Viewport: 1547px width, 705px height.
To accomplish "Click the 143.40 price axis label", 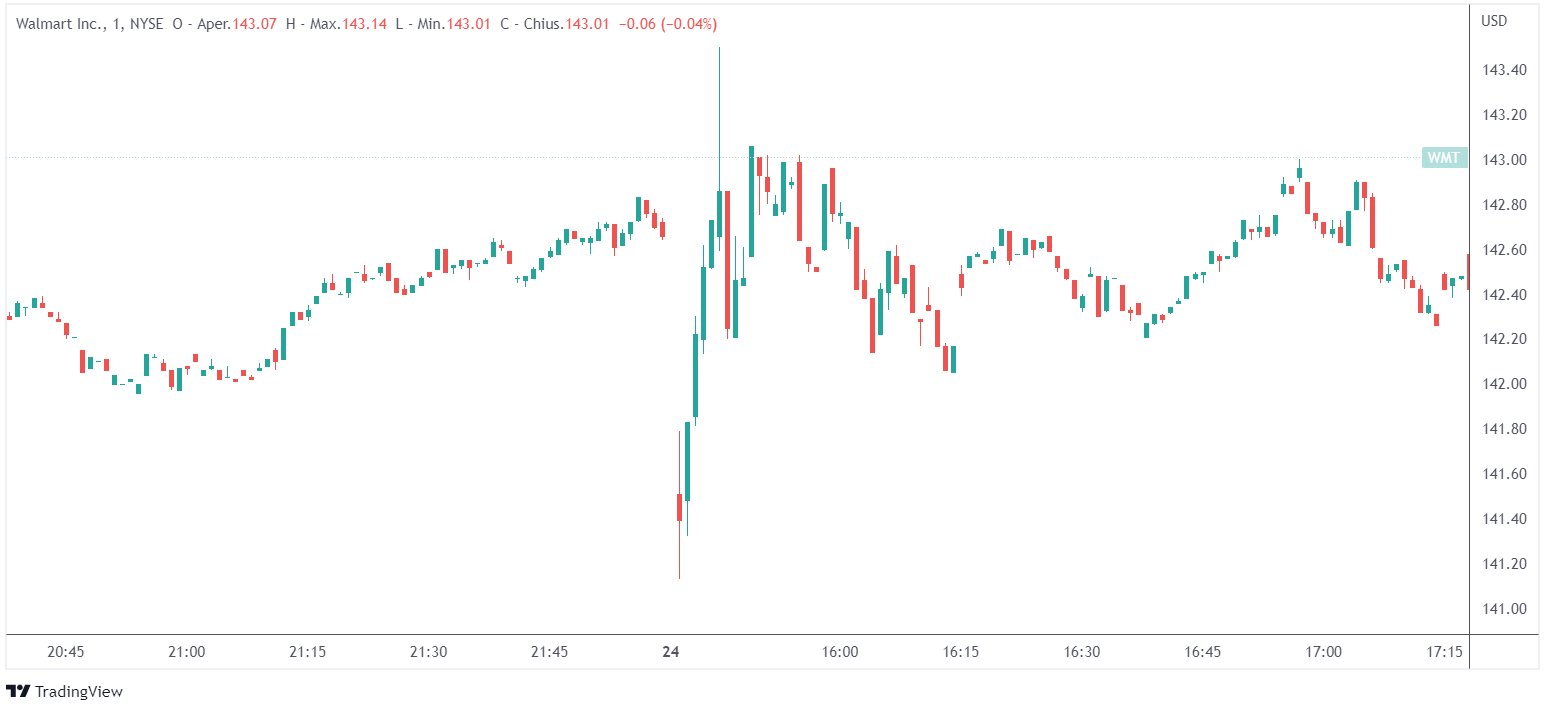I will (x=1503, y=70).
